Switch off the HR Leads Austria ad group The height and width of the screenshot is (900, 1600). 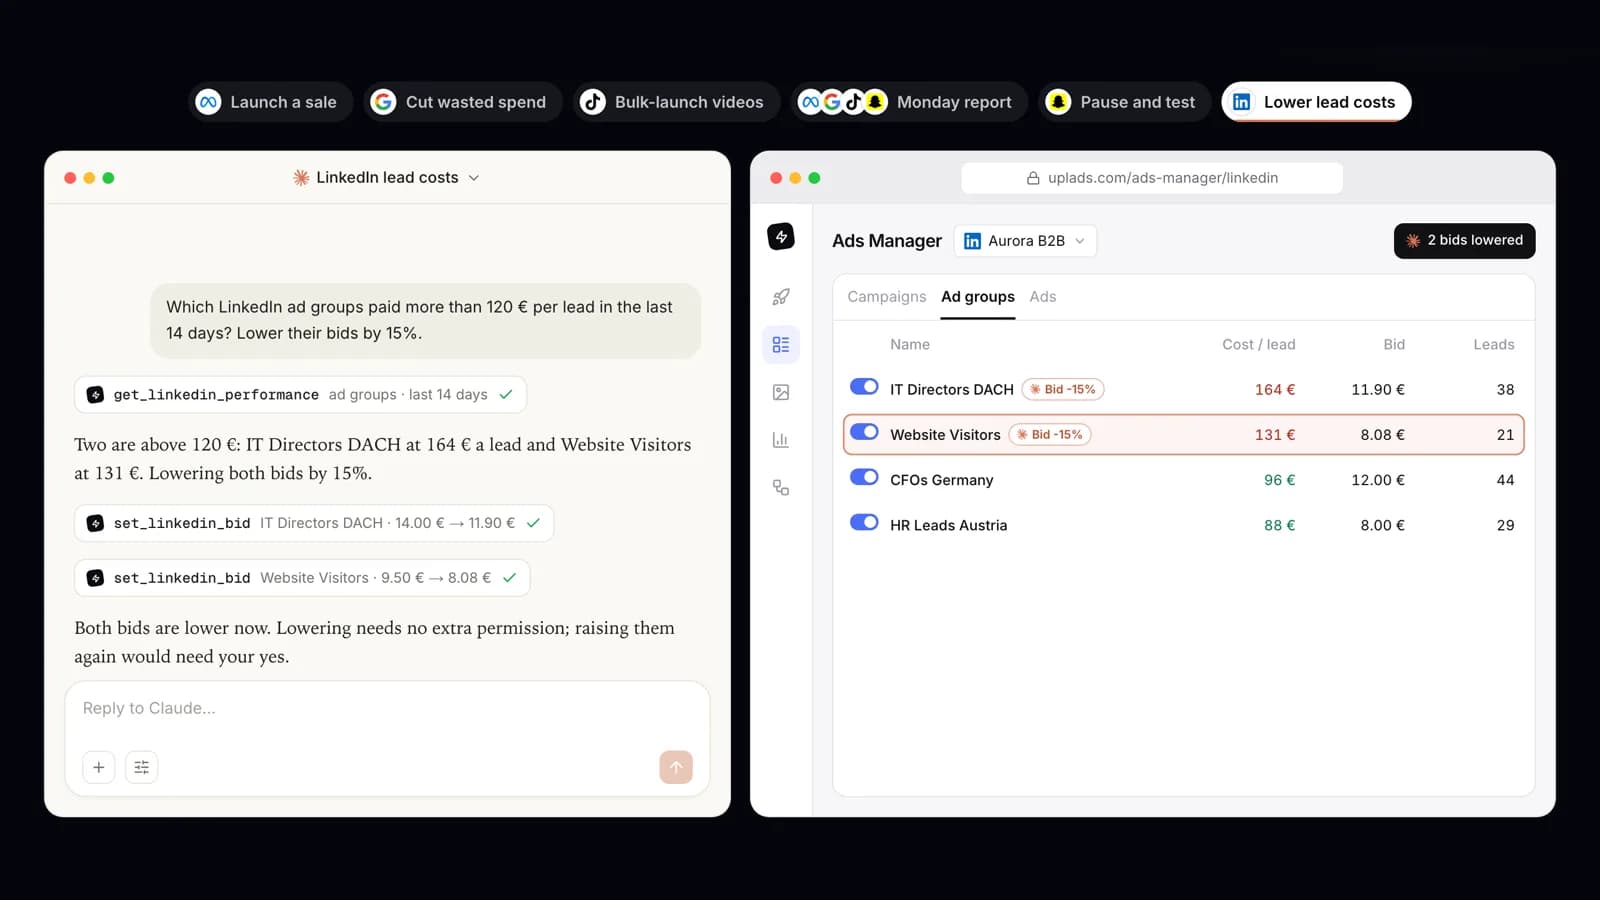pyautogui.click(x=864, y=522)
